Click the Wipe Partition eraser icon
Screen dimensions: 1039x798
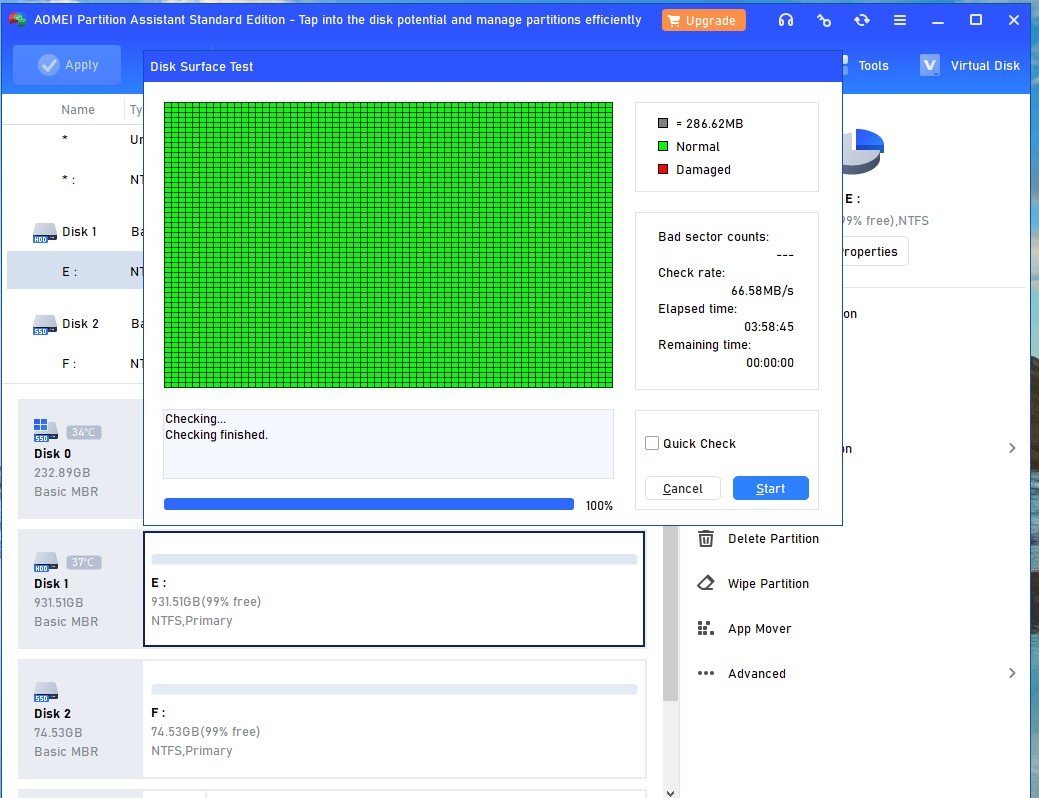click(x=706, y=584)
